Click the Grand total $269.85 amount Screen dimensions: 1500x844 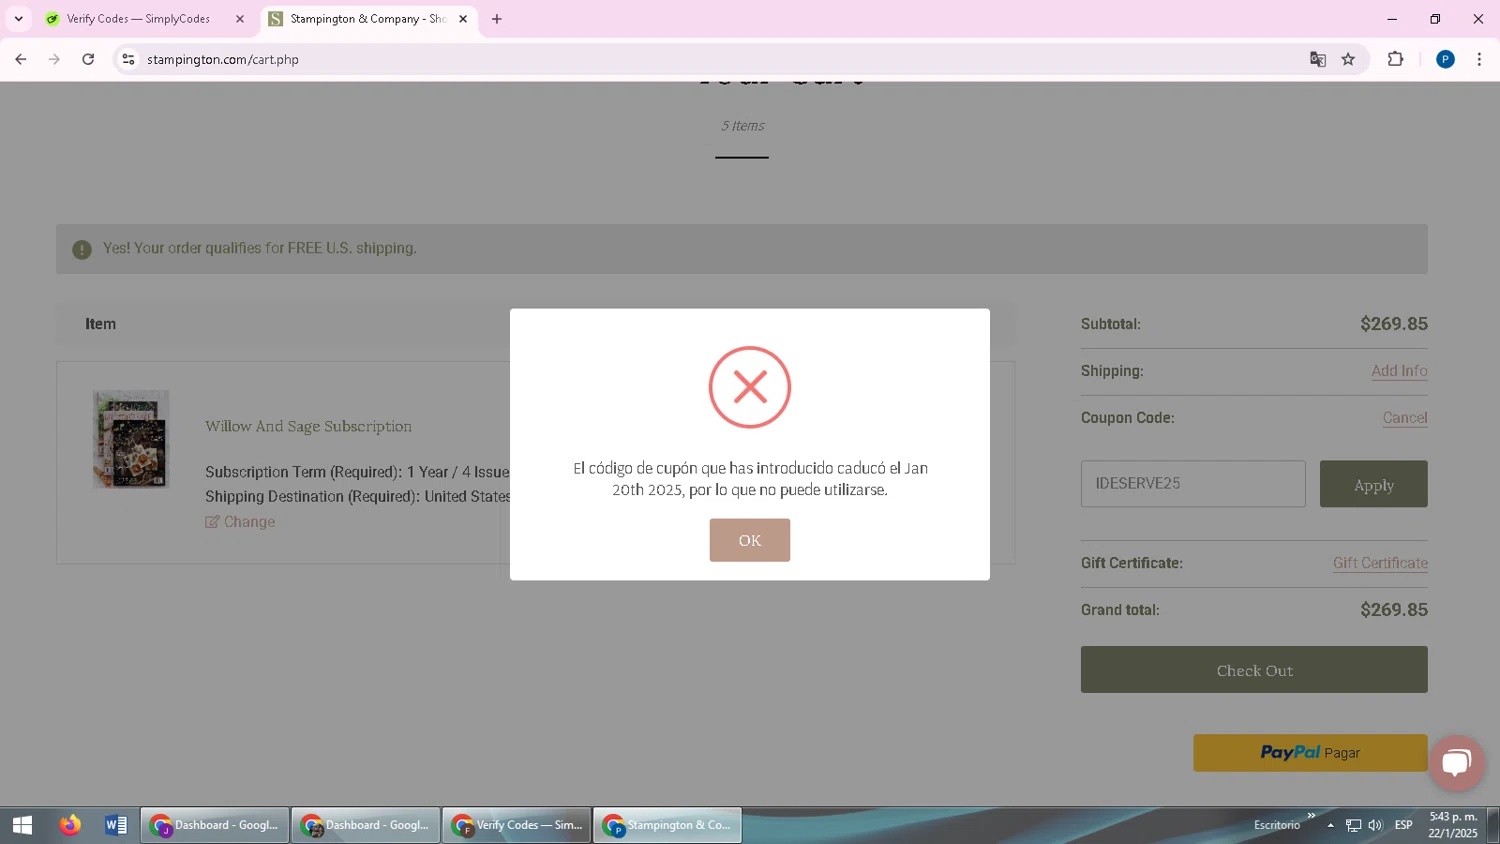[1394, 610]
